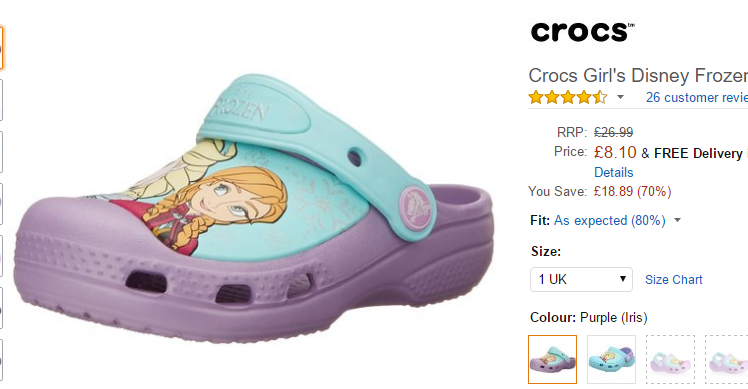
Task: Open the star rating breakdown arrow
Action: (620, 97)
